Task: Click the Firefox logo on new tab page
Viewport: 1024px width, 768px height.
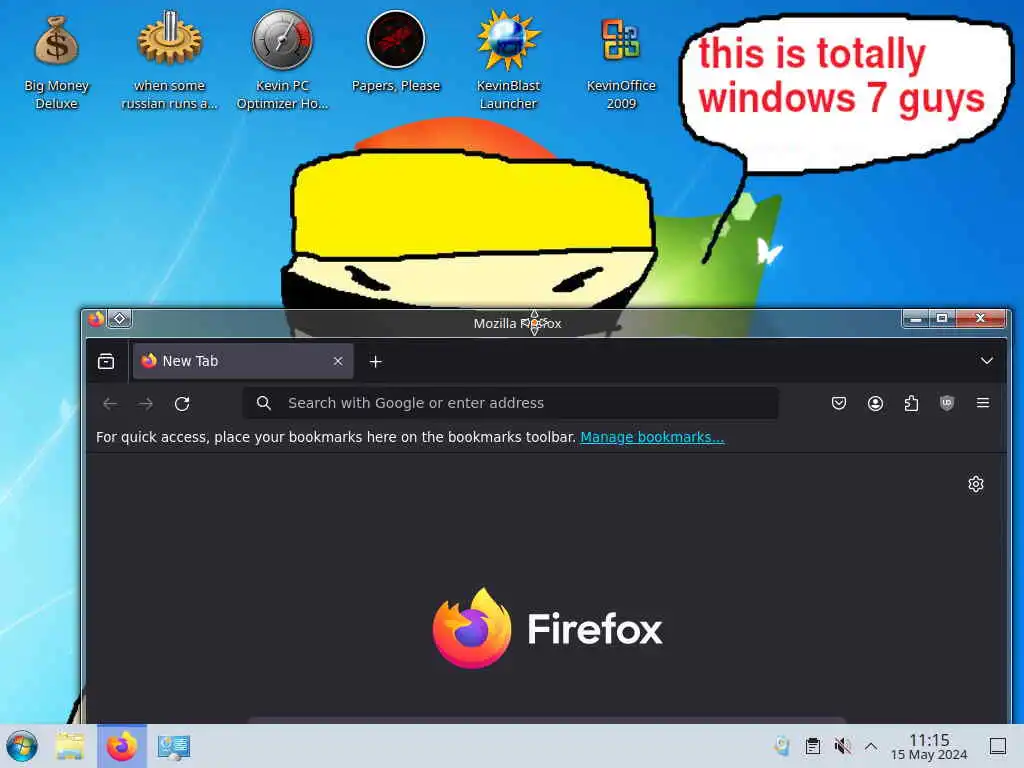Action: click(x=547, y=628)
